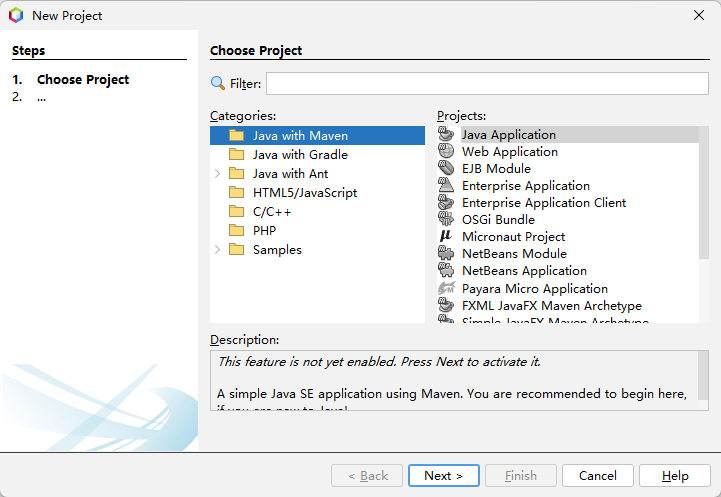Click the FXML JavaFX Maven Archetype icon
This screenshot has width=721, height=497.
446,305
